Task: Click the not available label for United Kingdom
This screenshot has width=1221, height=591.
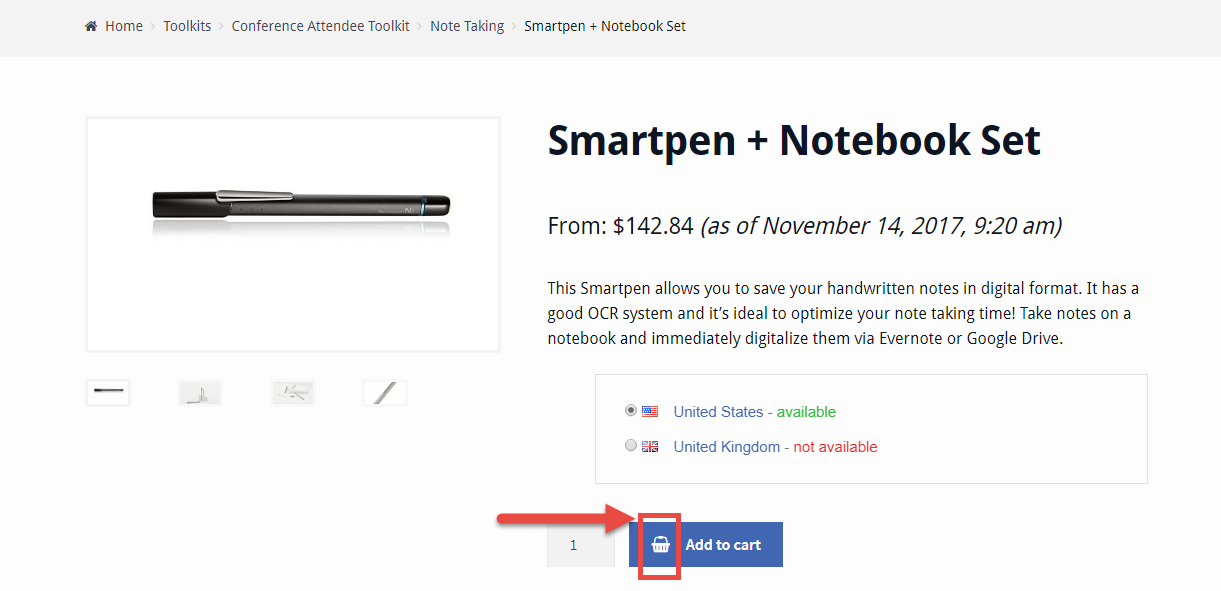Action: (835, 446)
